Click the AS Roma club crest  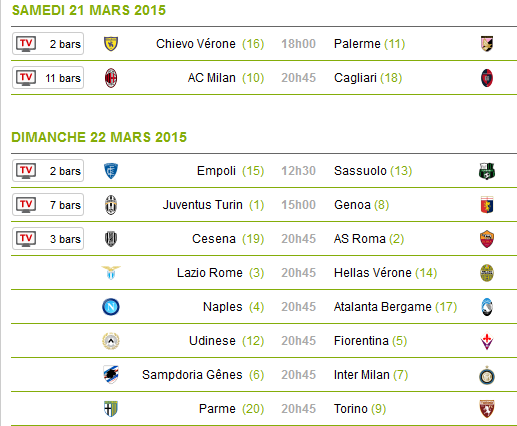(x=487, y=239)
